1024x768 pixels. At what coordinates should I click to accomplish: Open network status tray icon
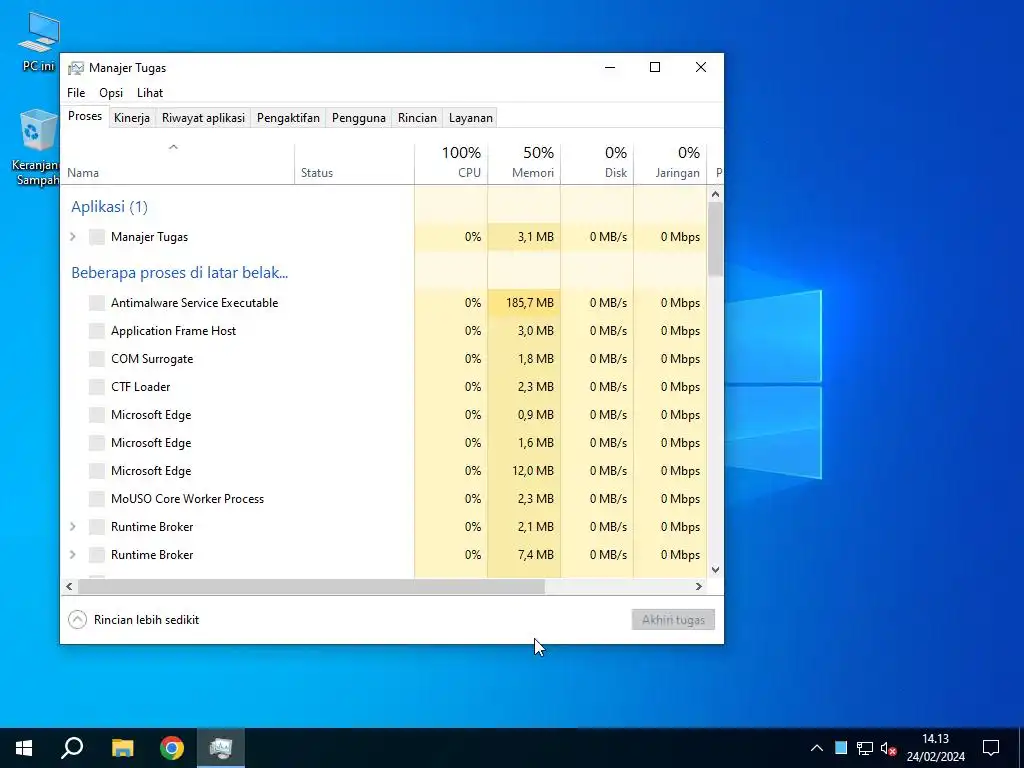pyautogui.click(x=865, y=748)
